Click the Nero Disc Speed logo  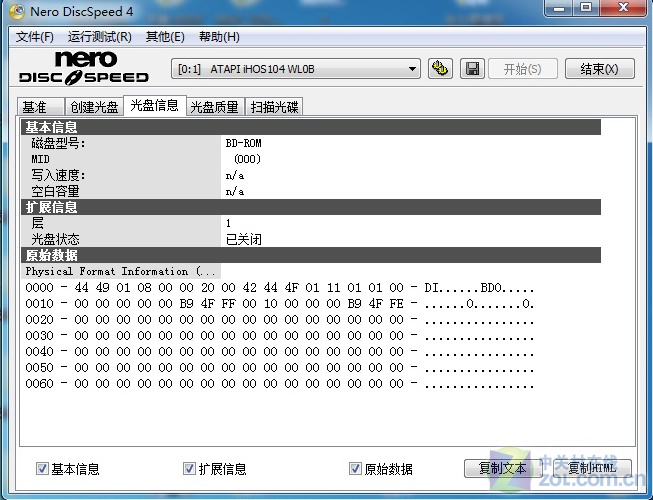point(84,68)
